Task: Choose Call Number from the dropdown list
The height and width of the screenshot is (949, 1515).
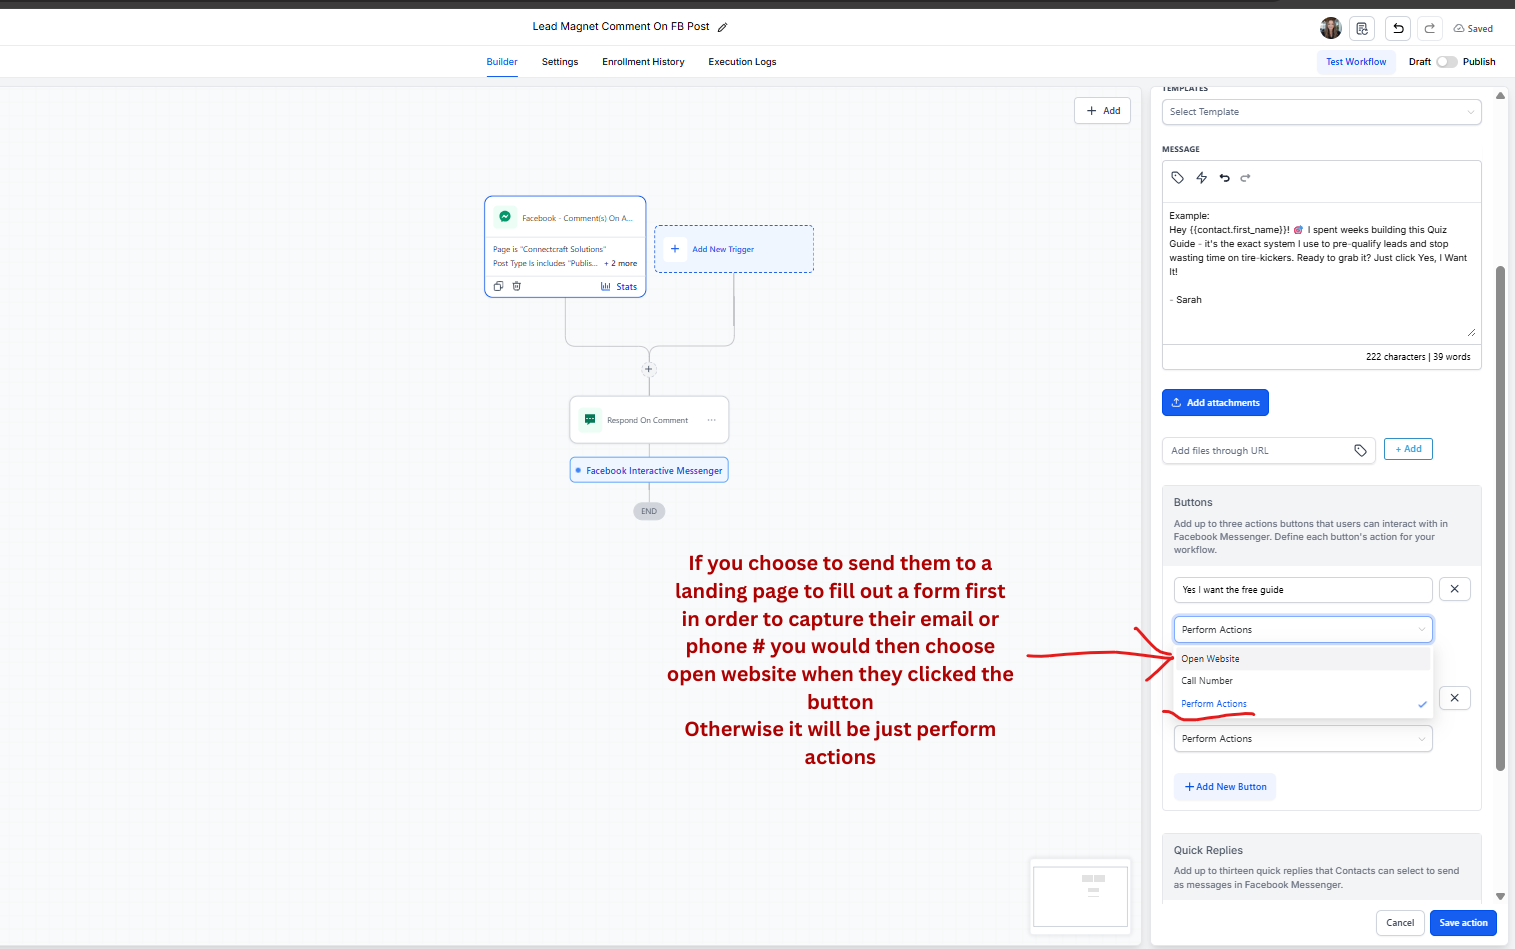Action: [x=1303, y=681]
